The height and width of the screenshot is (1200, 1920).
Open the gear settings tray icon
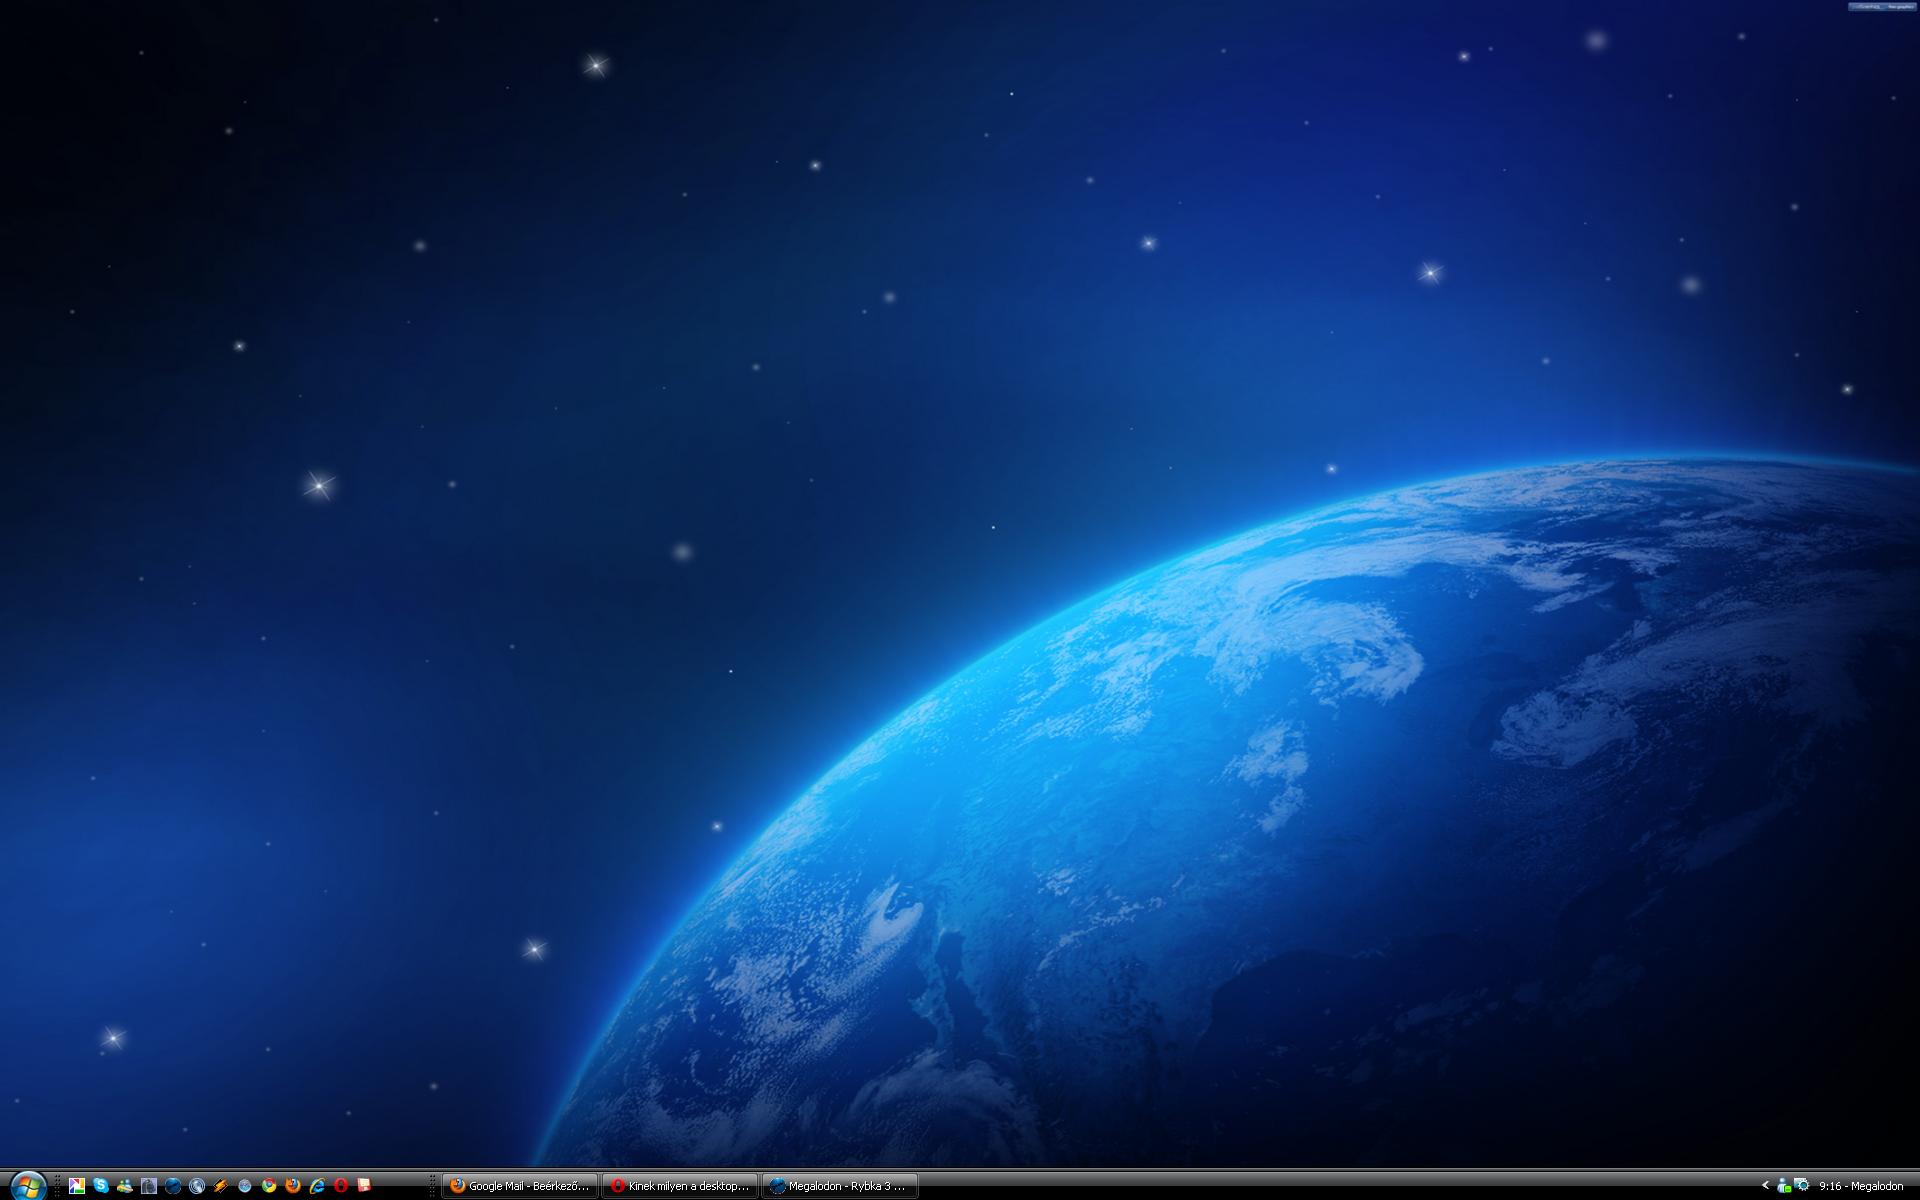1802,1186
